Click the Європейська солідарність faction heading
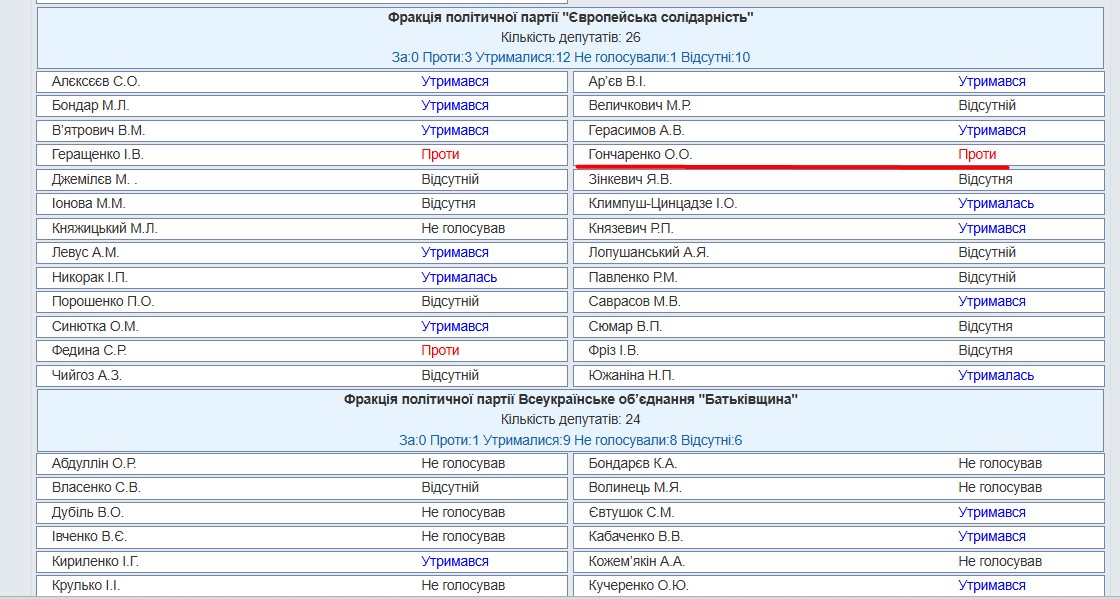Viewport: 1120px width, 599px height. pyautogui.click(x=571, y=17)
